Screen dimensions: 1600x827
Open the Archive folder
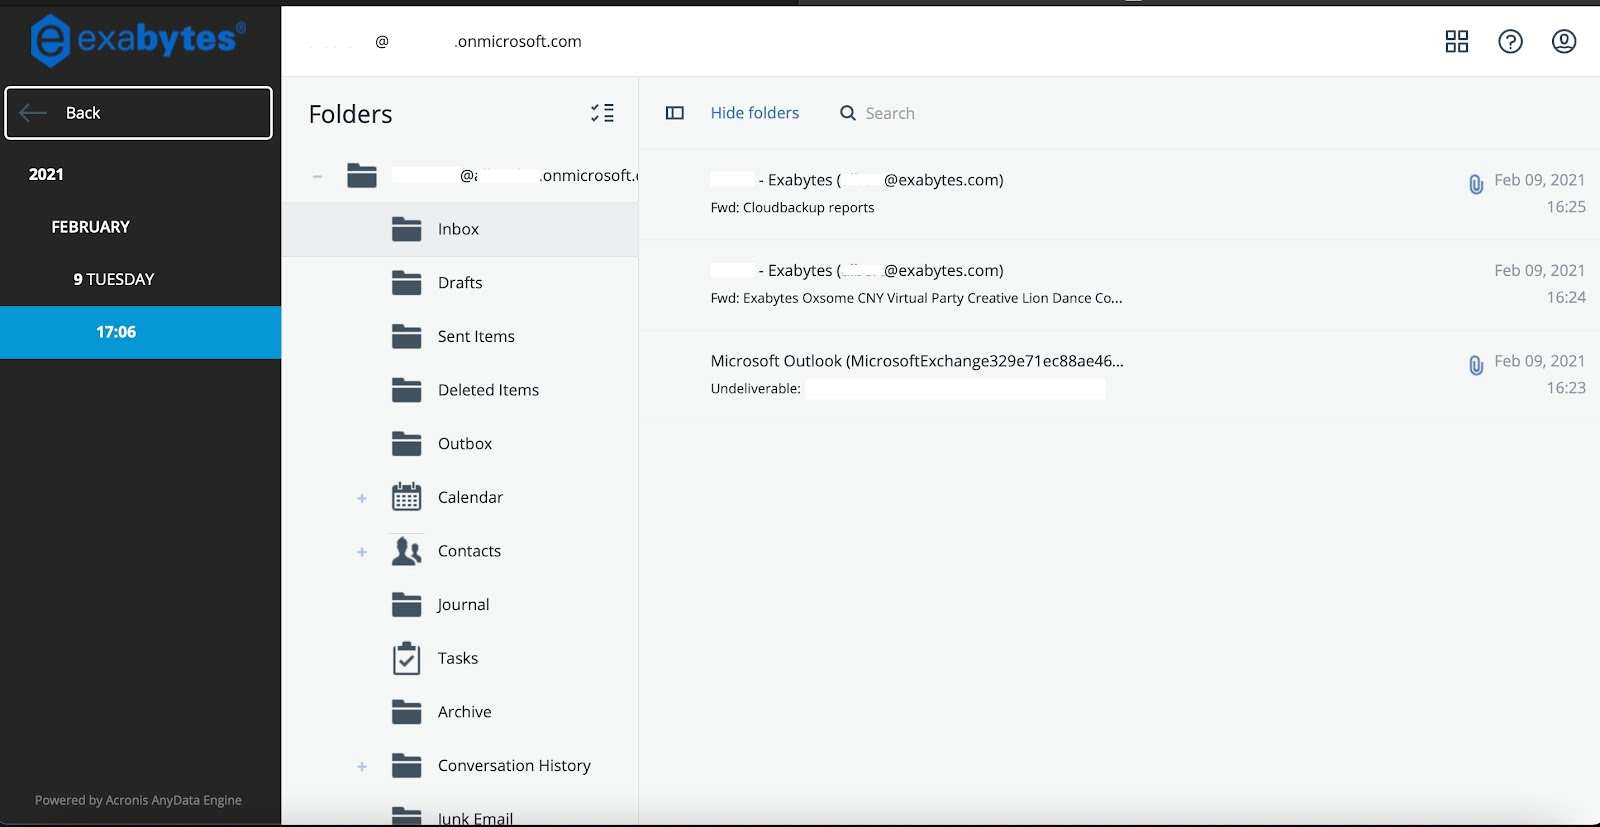coord(460,712)
